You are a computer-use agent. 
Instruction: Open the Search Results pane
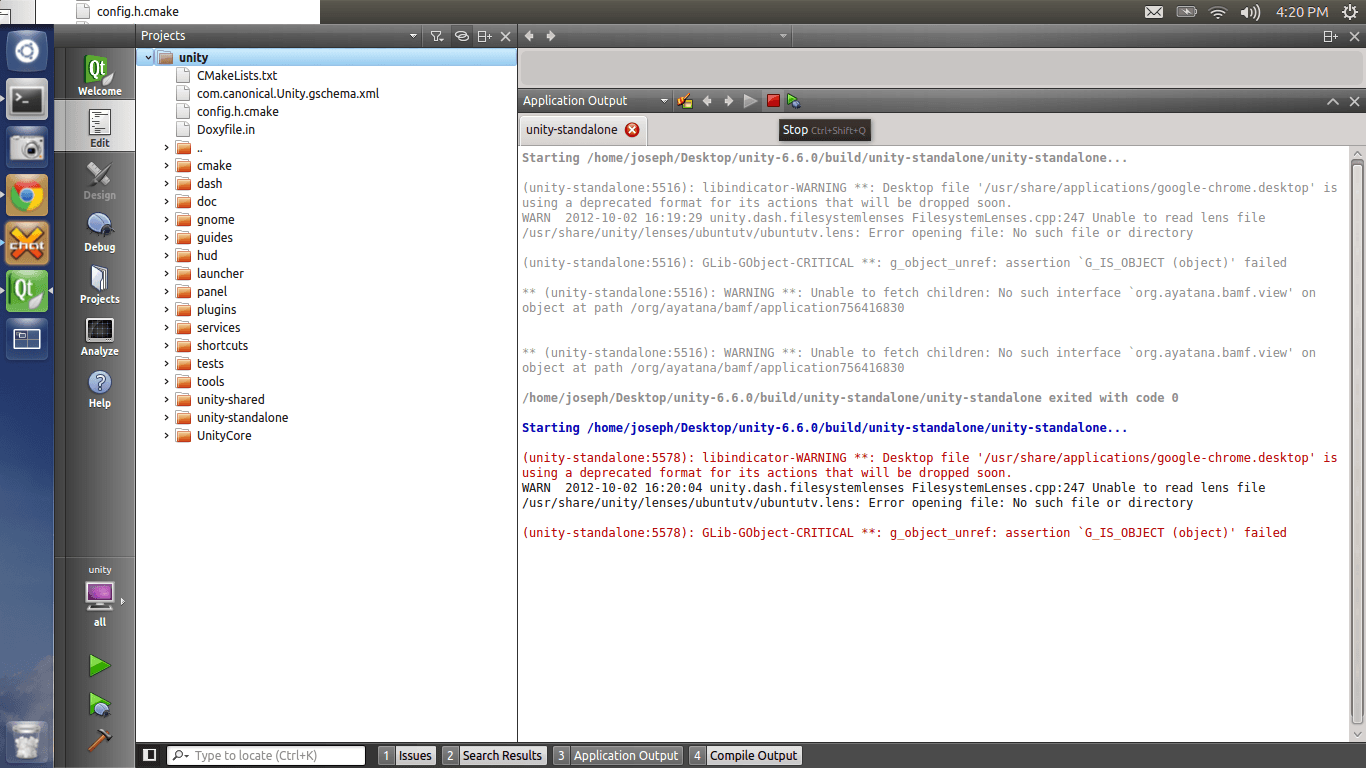click(494, 756)
